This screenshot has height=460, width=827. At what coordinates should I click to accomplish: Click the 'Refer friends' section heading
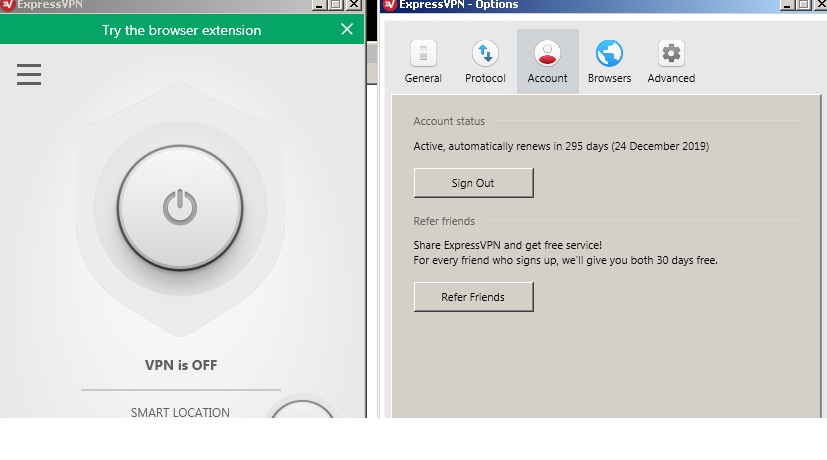tap(444, 222)
